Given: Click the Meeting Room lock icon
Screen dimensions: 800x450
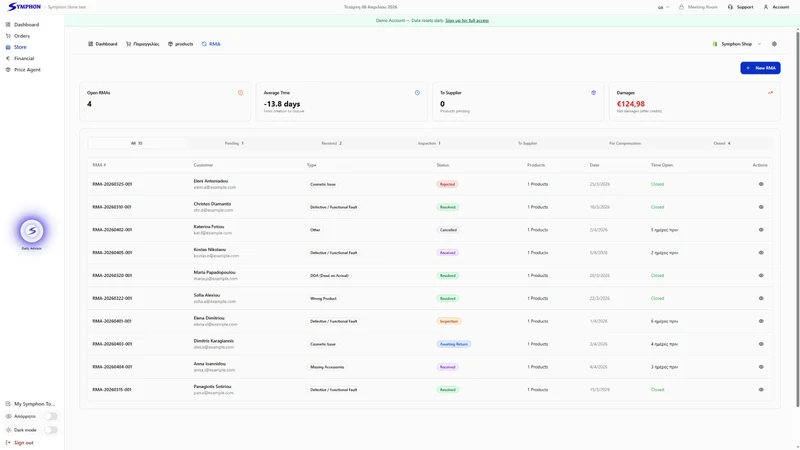Looking at the screenshot, I should pos(681,7).
